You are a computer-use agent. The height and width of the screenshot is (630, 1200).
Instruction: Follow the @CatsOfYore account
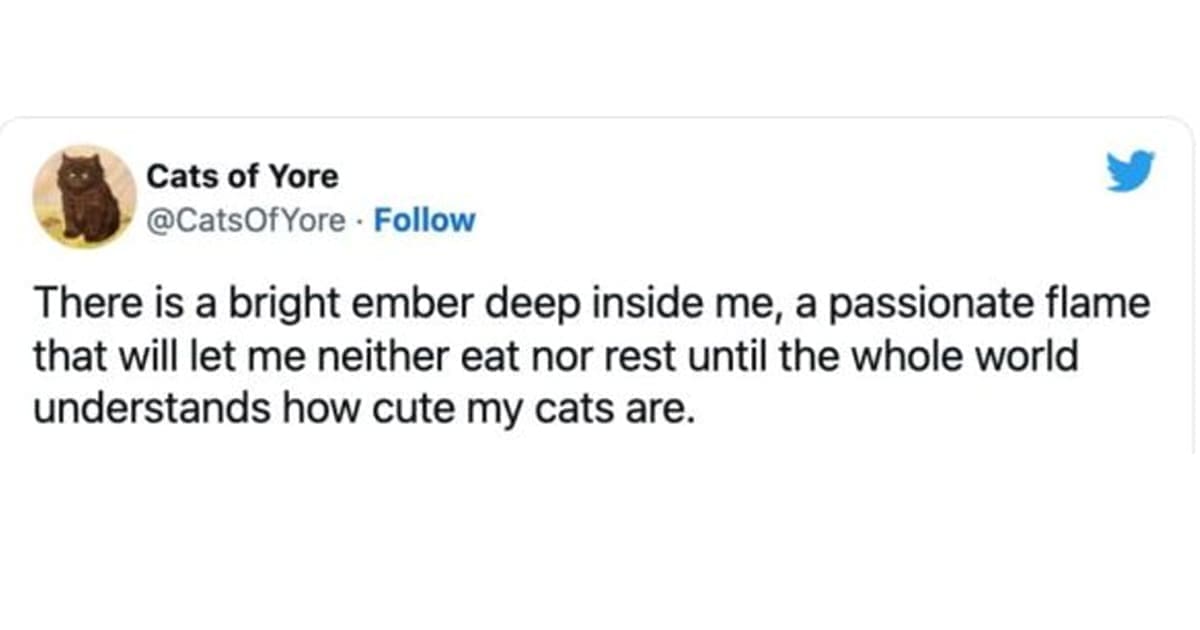(425, 220)
